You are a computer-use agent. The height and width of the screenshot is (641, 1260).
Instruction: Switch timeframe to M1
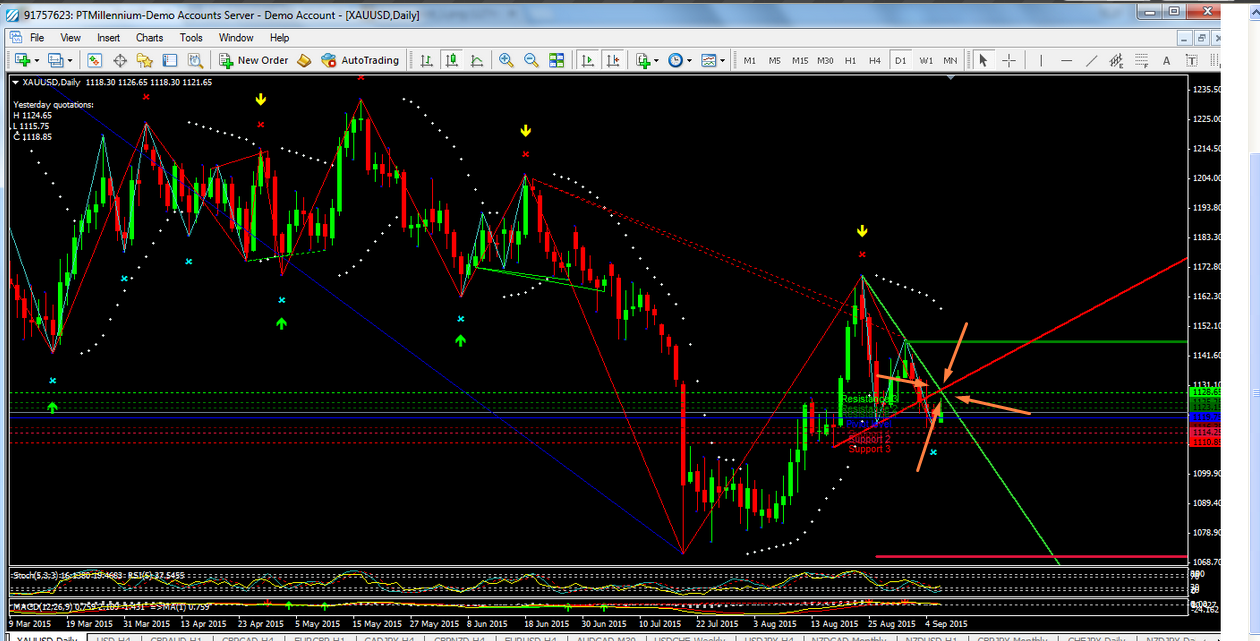[x=749, y=60]
